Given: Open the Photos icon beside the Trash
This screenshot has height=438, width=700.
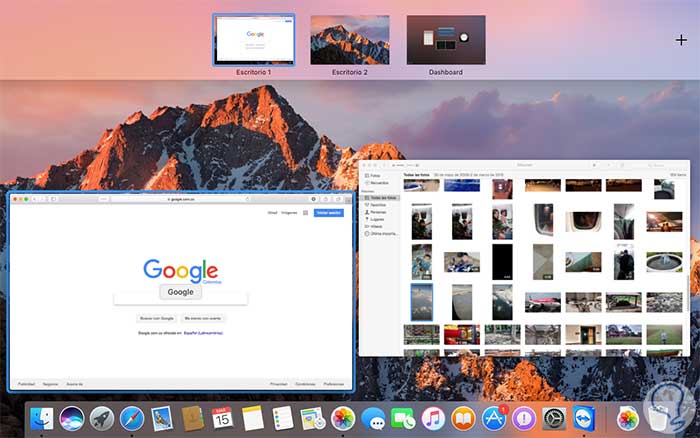Looking at the screenshot, I should [x=628, y=419].
